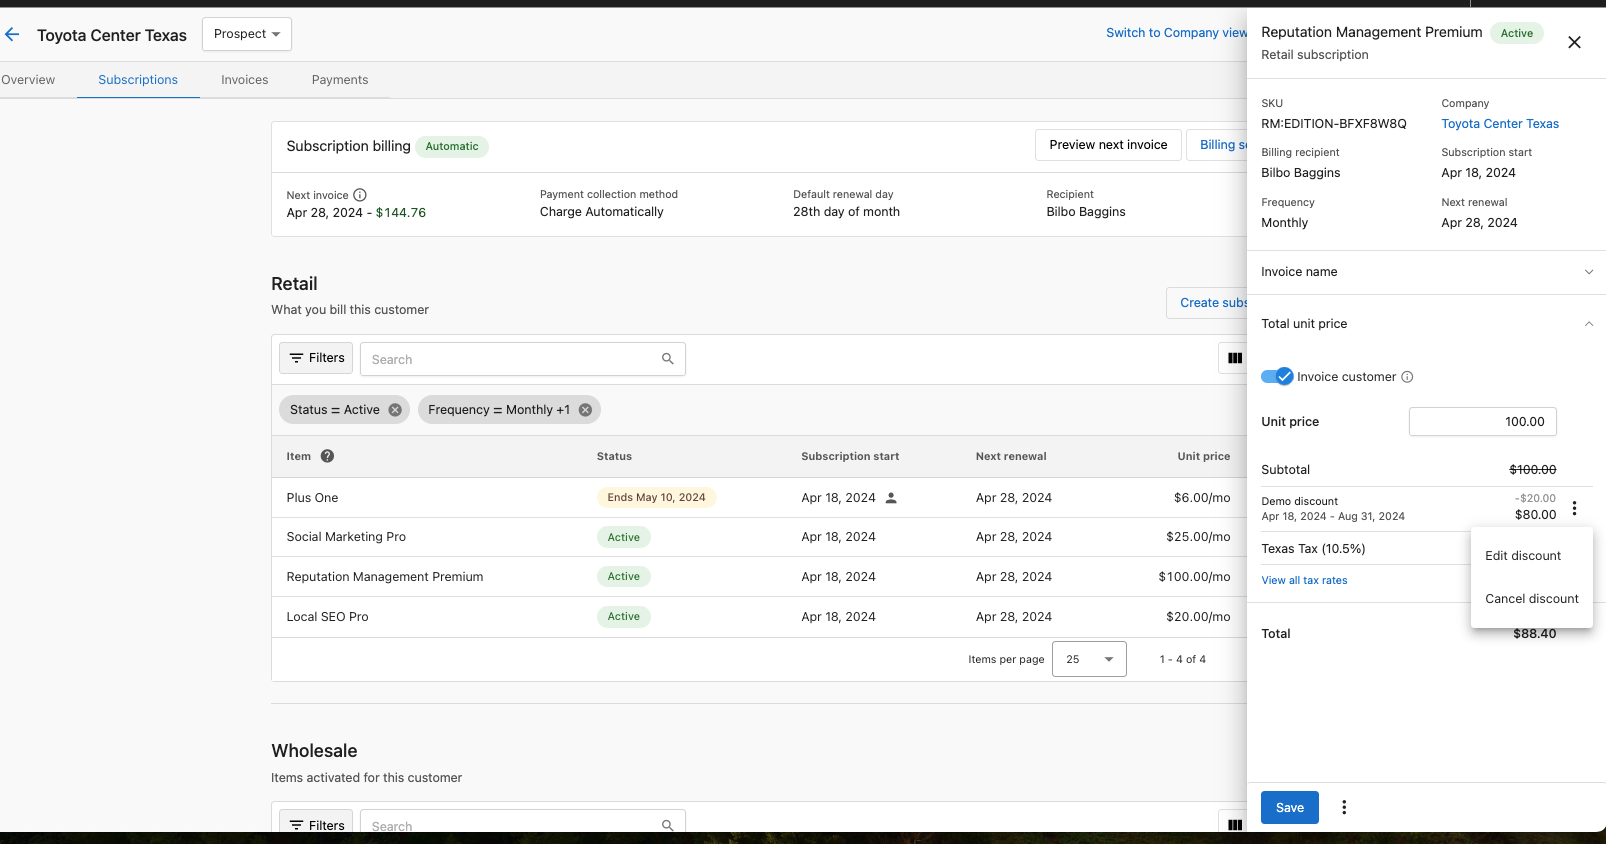Viewport: 1606px width, 844px height.
Task: Open the Prospect status dropdown
Action: [247, 34]
